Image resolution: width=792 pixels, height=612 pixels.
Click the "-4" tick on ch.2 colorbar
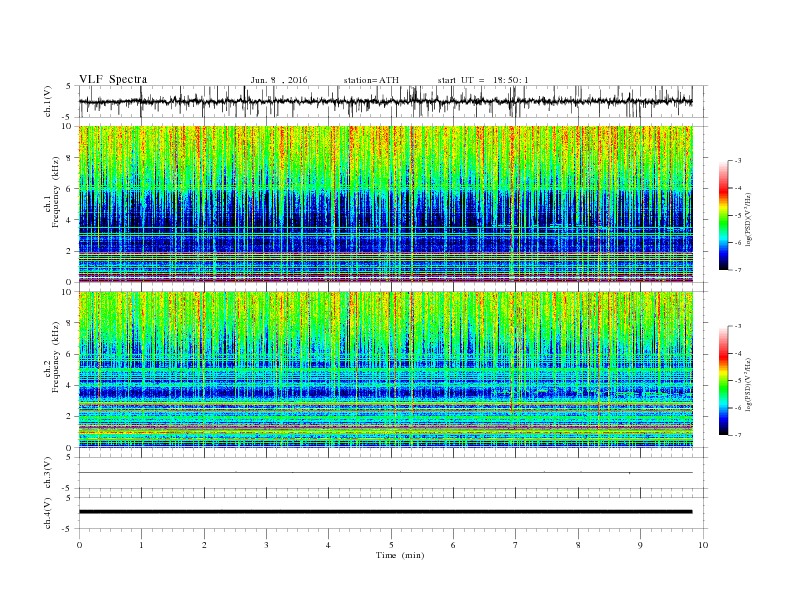(x=737, y=353)
